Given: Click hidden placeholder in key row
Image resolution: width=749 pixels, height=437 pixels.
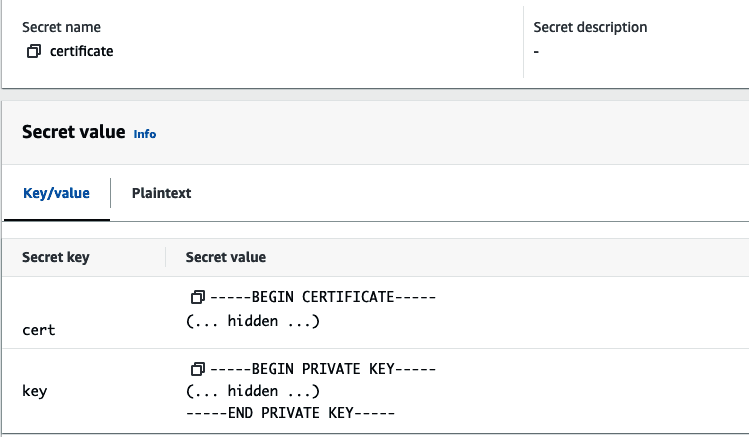Looking at the screenshot, I should [253, 391].
